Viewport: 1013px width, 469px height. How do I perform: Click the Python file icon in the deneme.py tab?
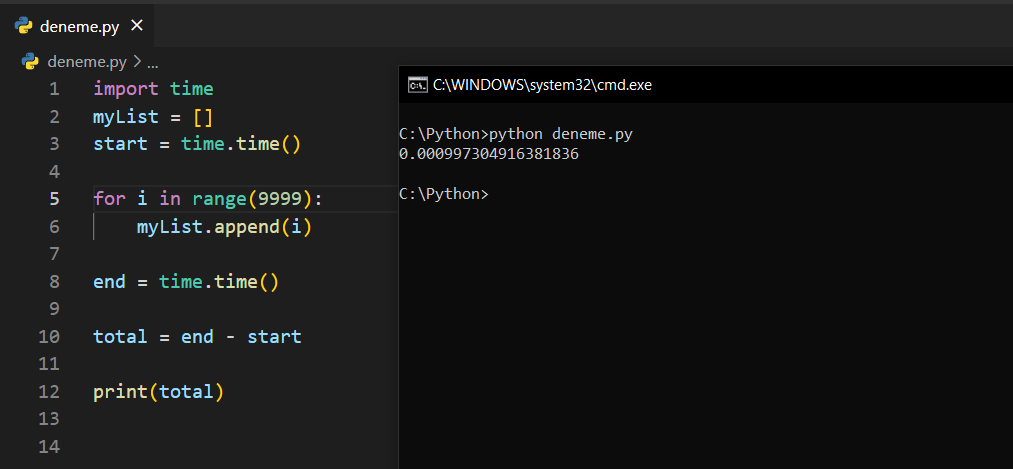[23, 25]
